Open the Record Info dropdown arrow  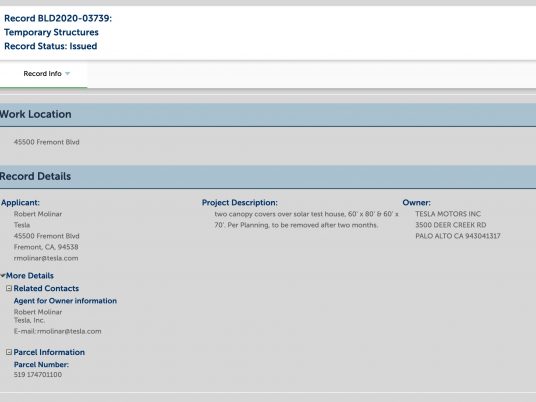tap(67, 74)
